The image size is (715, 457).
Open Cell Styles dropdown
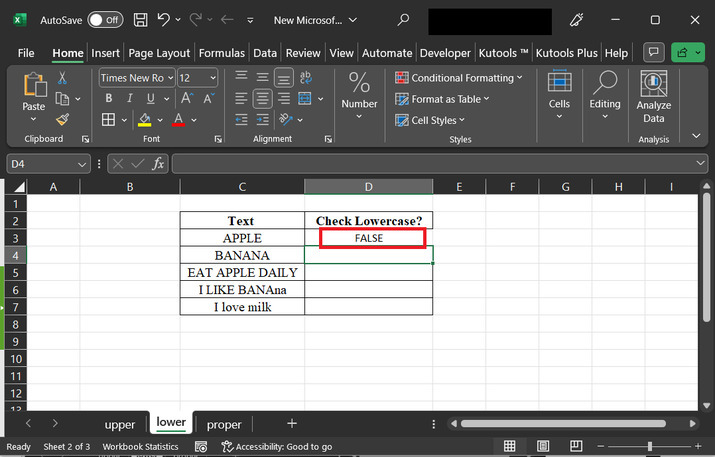point(430,120)
